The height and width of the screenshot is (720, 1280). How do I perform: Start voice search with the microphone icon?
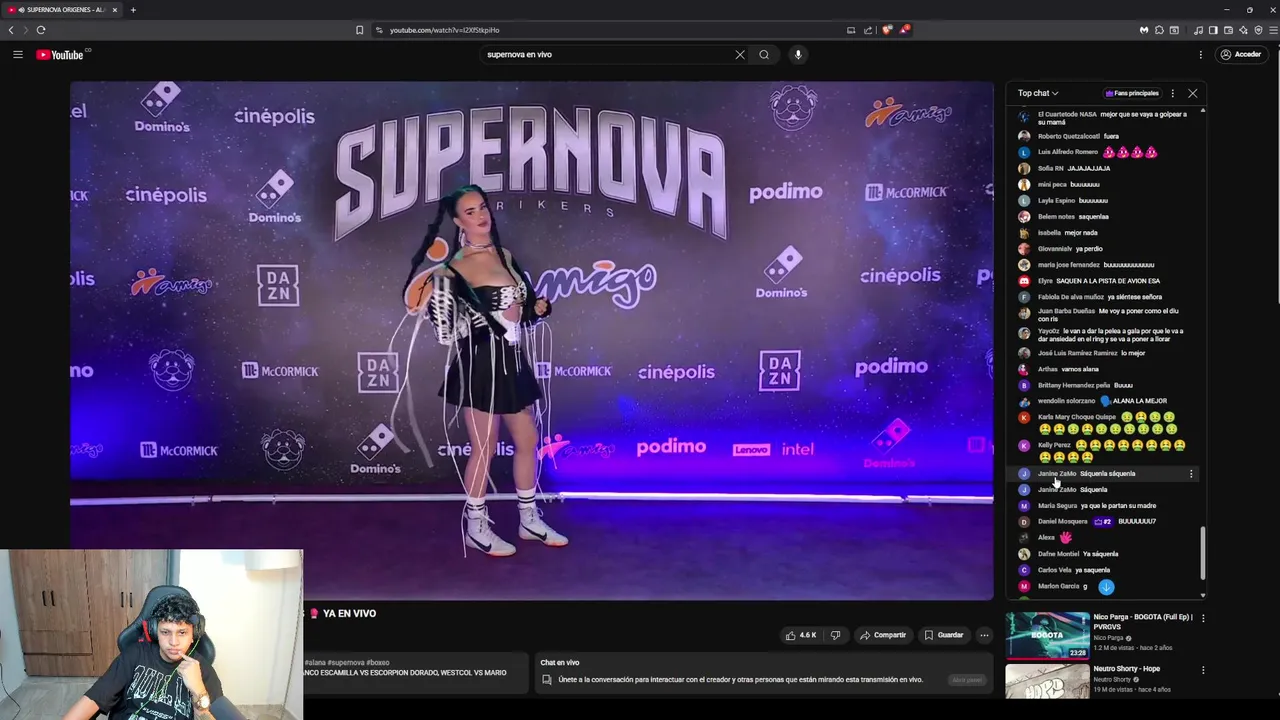(x=798, y=54)
